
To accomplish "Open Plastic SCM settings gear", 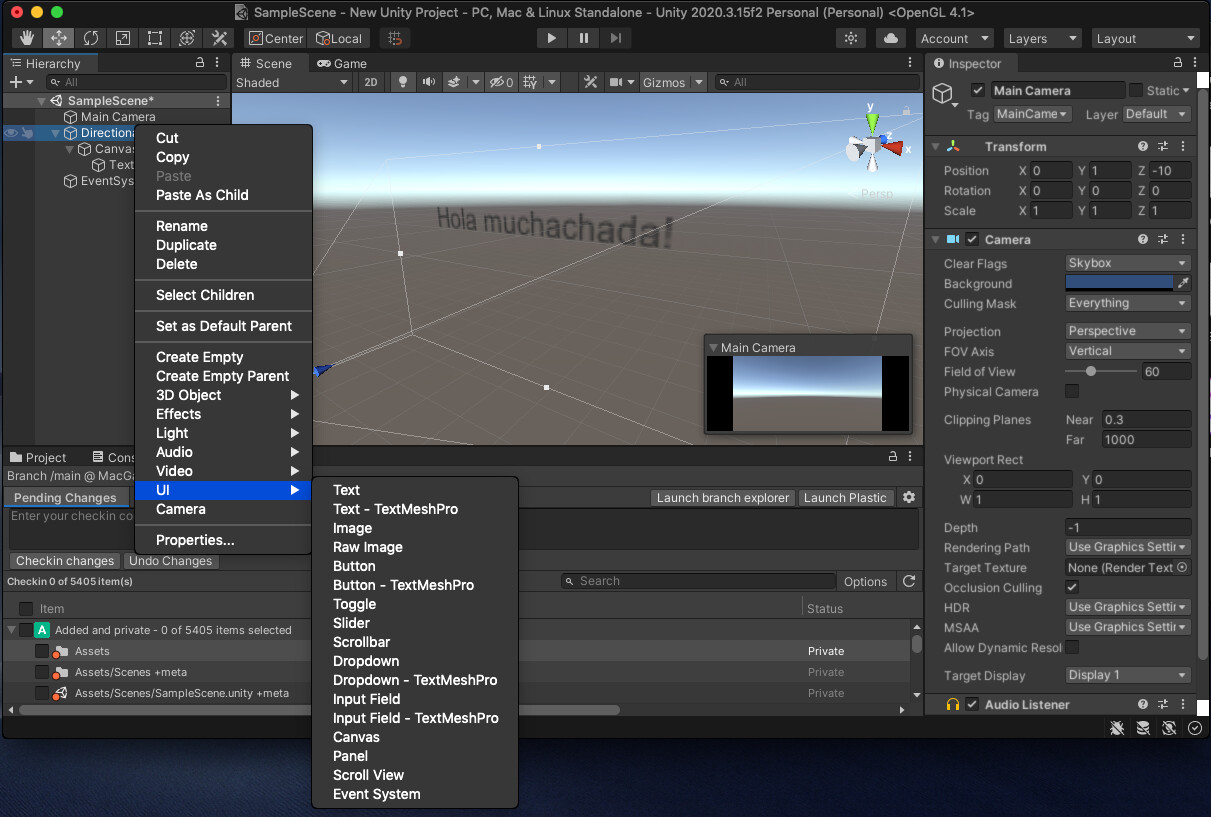I will tap(909, 497).
